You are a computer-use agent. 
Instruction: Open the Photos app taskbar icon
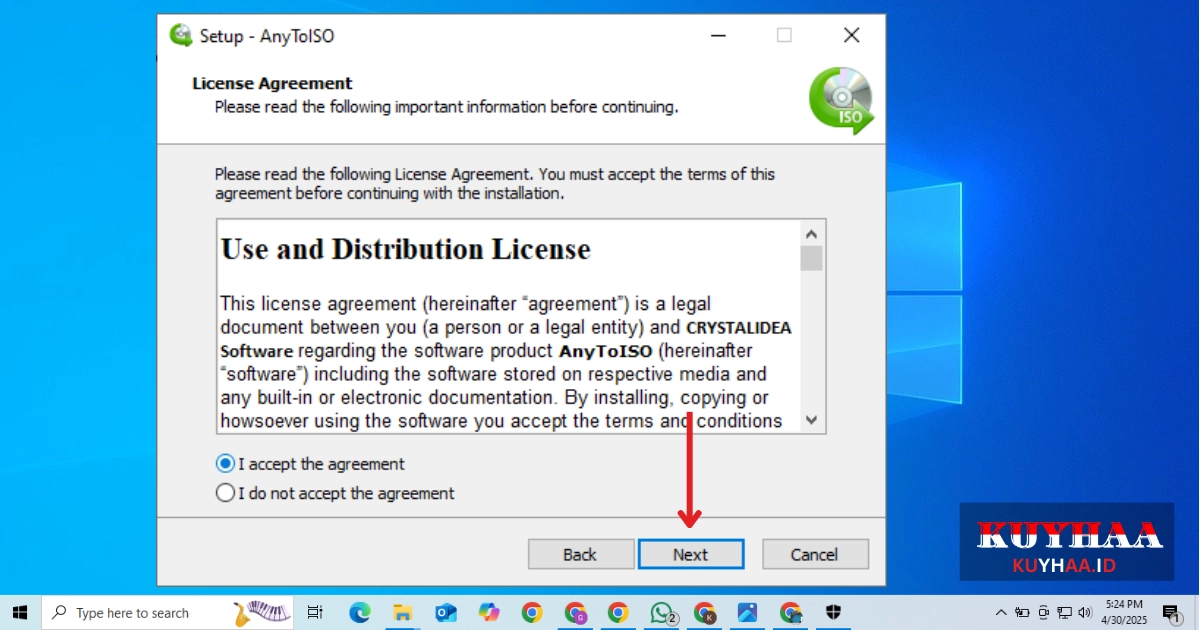pyautogui.click(x=747, y=612)
